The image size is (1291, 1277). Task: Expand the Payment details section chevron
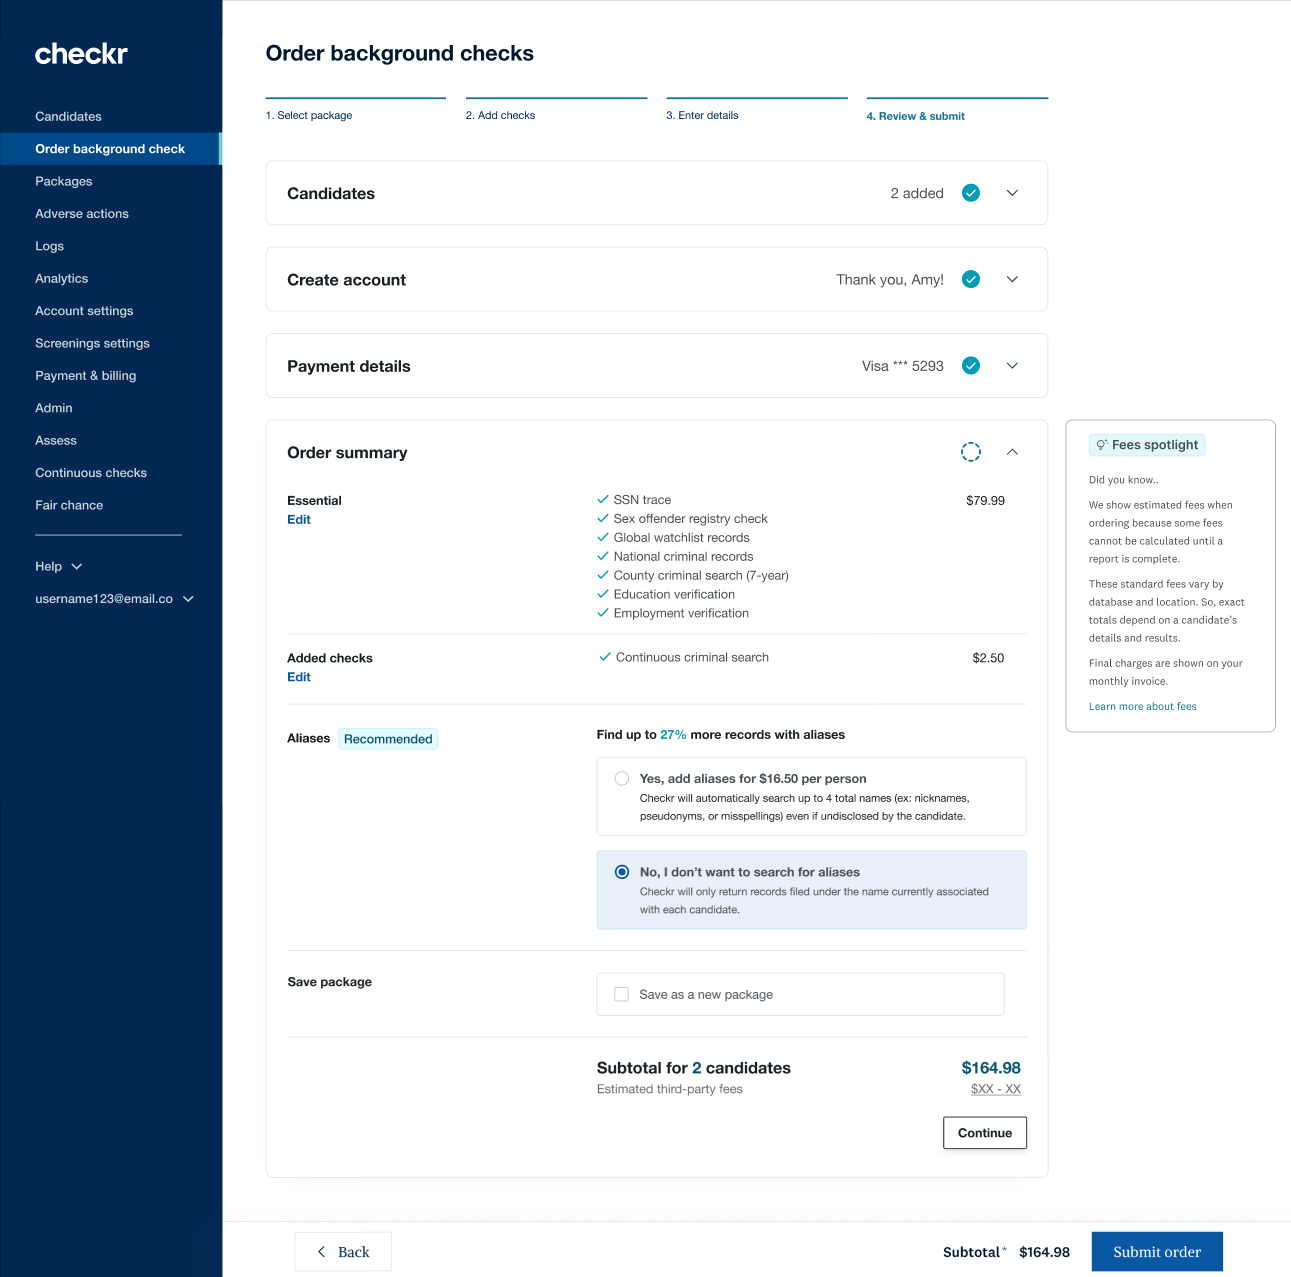click(x=1012, y=366)
